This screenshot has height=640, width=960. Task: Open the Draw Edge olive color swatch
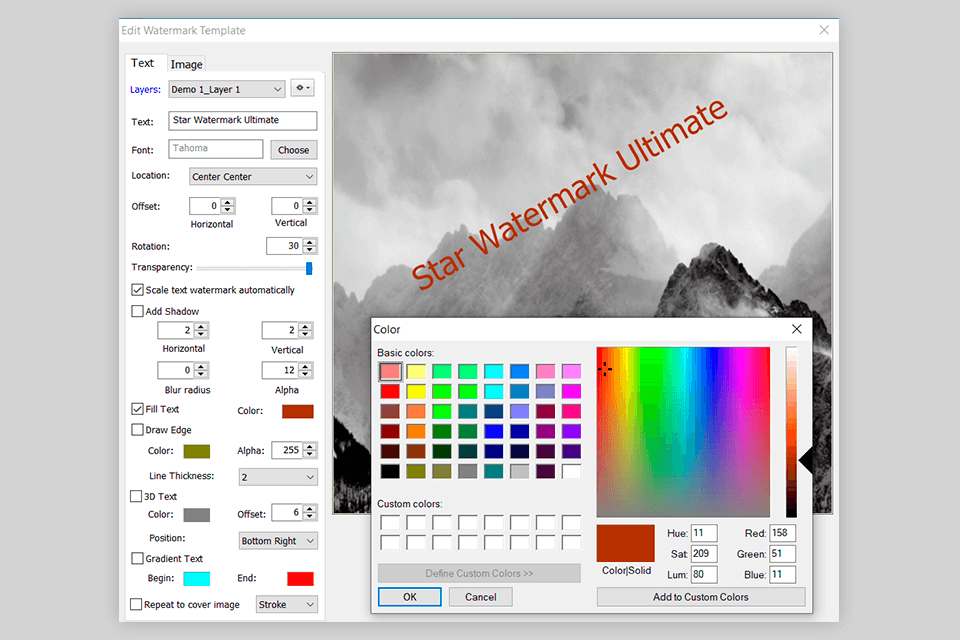point(197,451)
